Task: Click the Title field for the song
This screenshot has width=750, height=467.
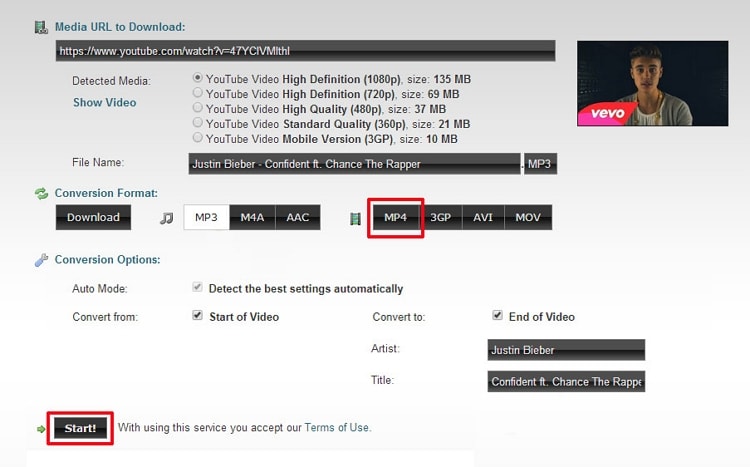Action: coord(566,381)
